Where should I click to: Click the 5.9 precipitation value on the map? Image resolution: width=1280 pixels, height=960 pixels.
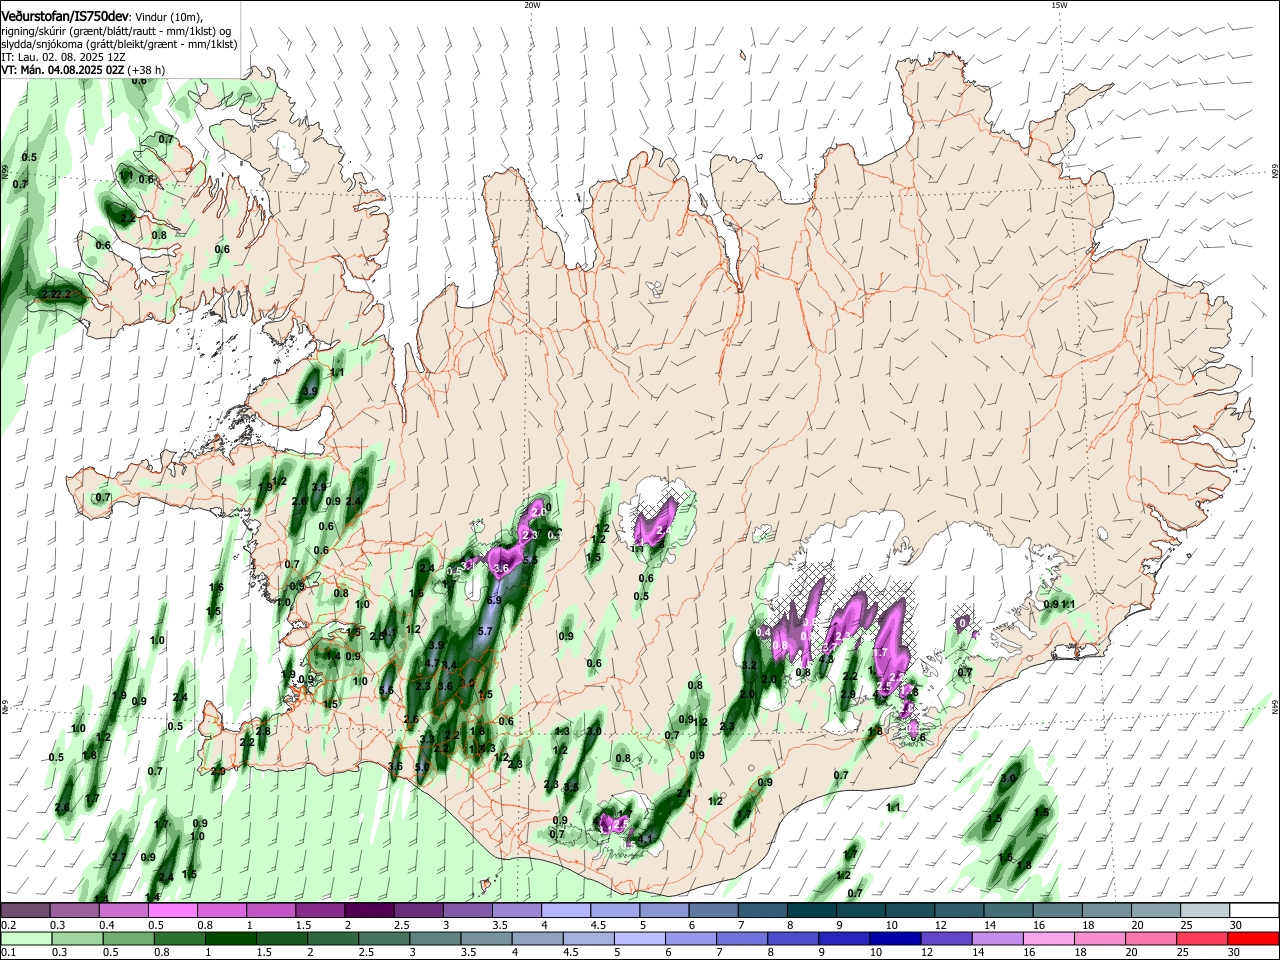(x=493, y=600)
